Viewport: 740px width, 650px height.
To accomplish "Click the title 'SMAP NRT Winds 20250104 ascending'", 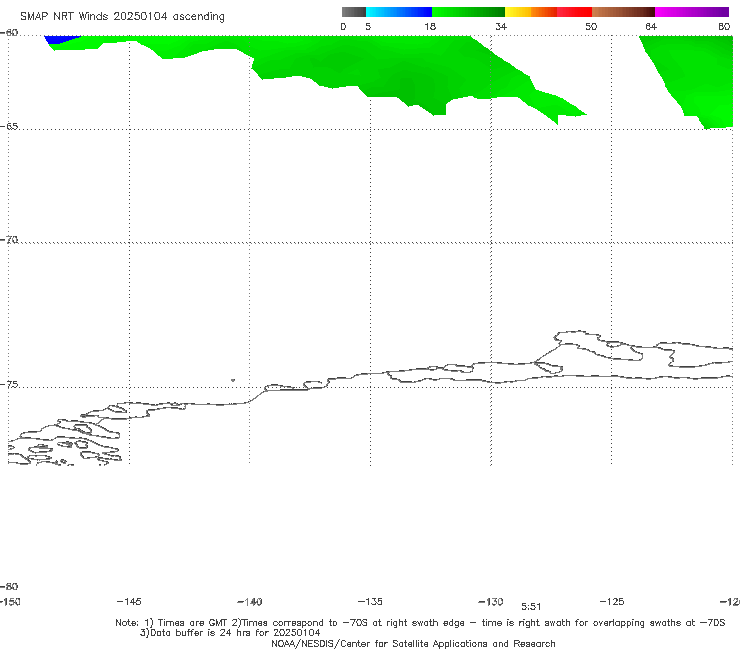I will (122, 17).
